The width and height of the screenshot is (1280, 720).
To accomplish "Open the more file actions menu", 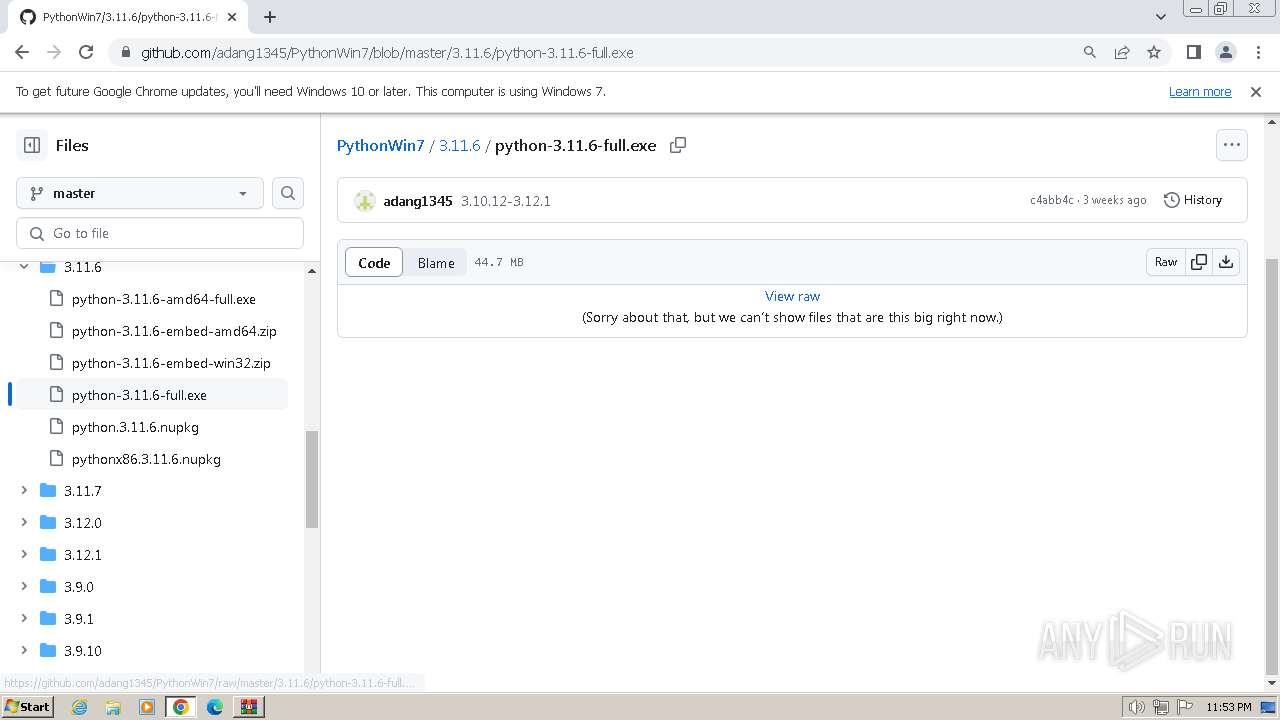I will (x=1232, y=145).
